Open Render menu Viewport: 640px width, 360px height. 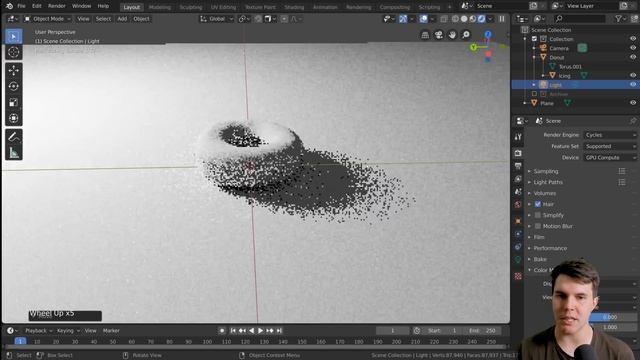(x=57, y=6)
